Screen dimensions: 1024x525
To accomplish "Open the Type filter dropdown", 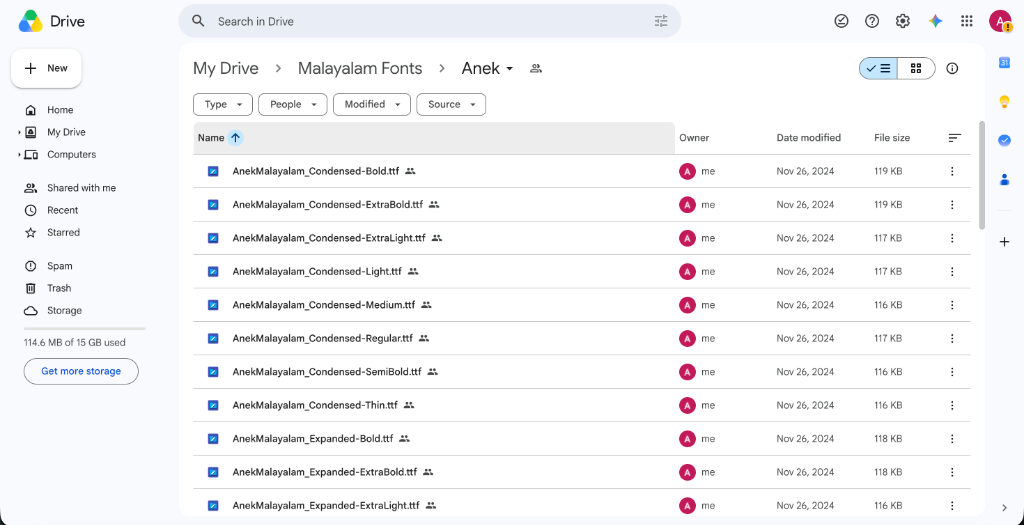I will tap(222, 104).
